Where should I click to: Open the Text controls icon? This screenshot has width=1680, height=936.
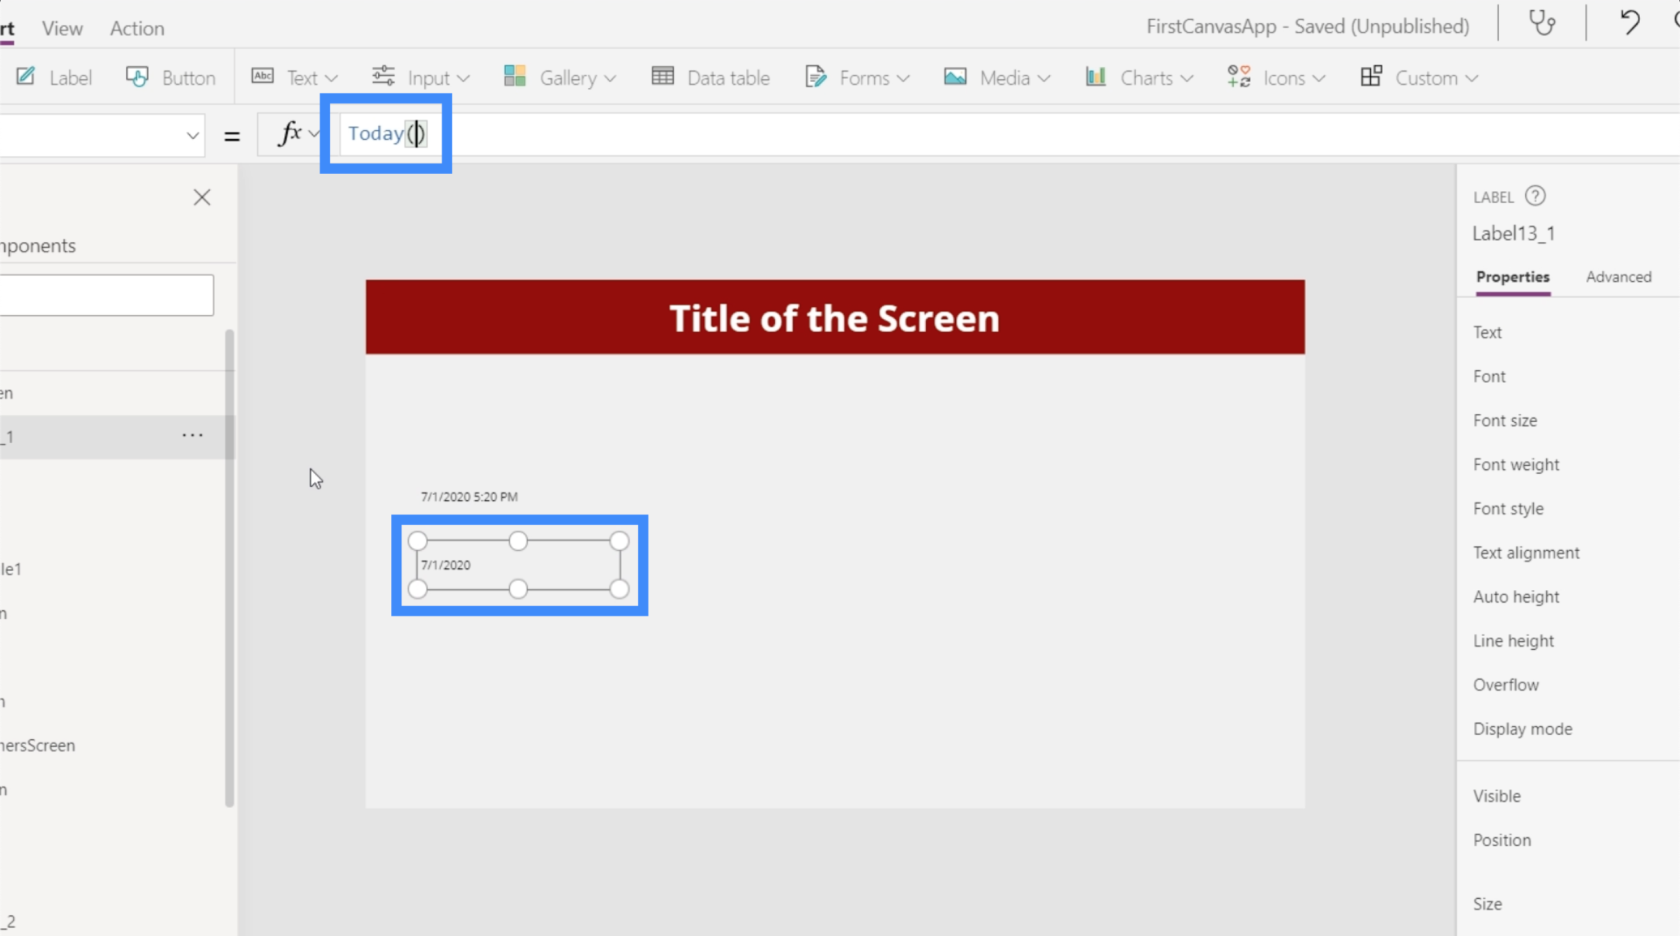pos(262,77)
